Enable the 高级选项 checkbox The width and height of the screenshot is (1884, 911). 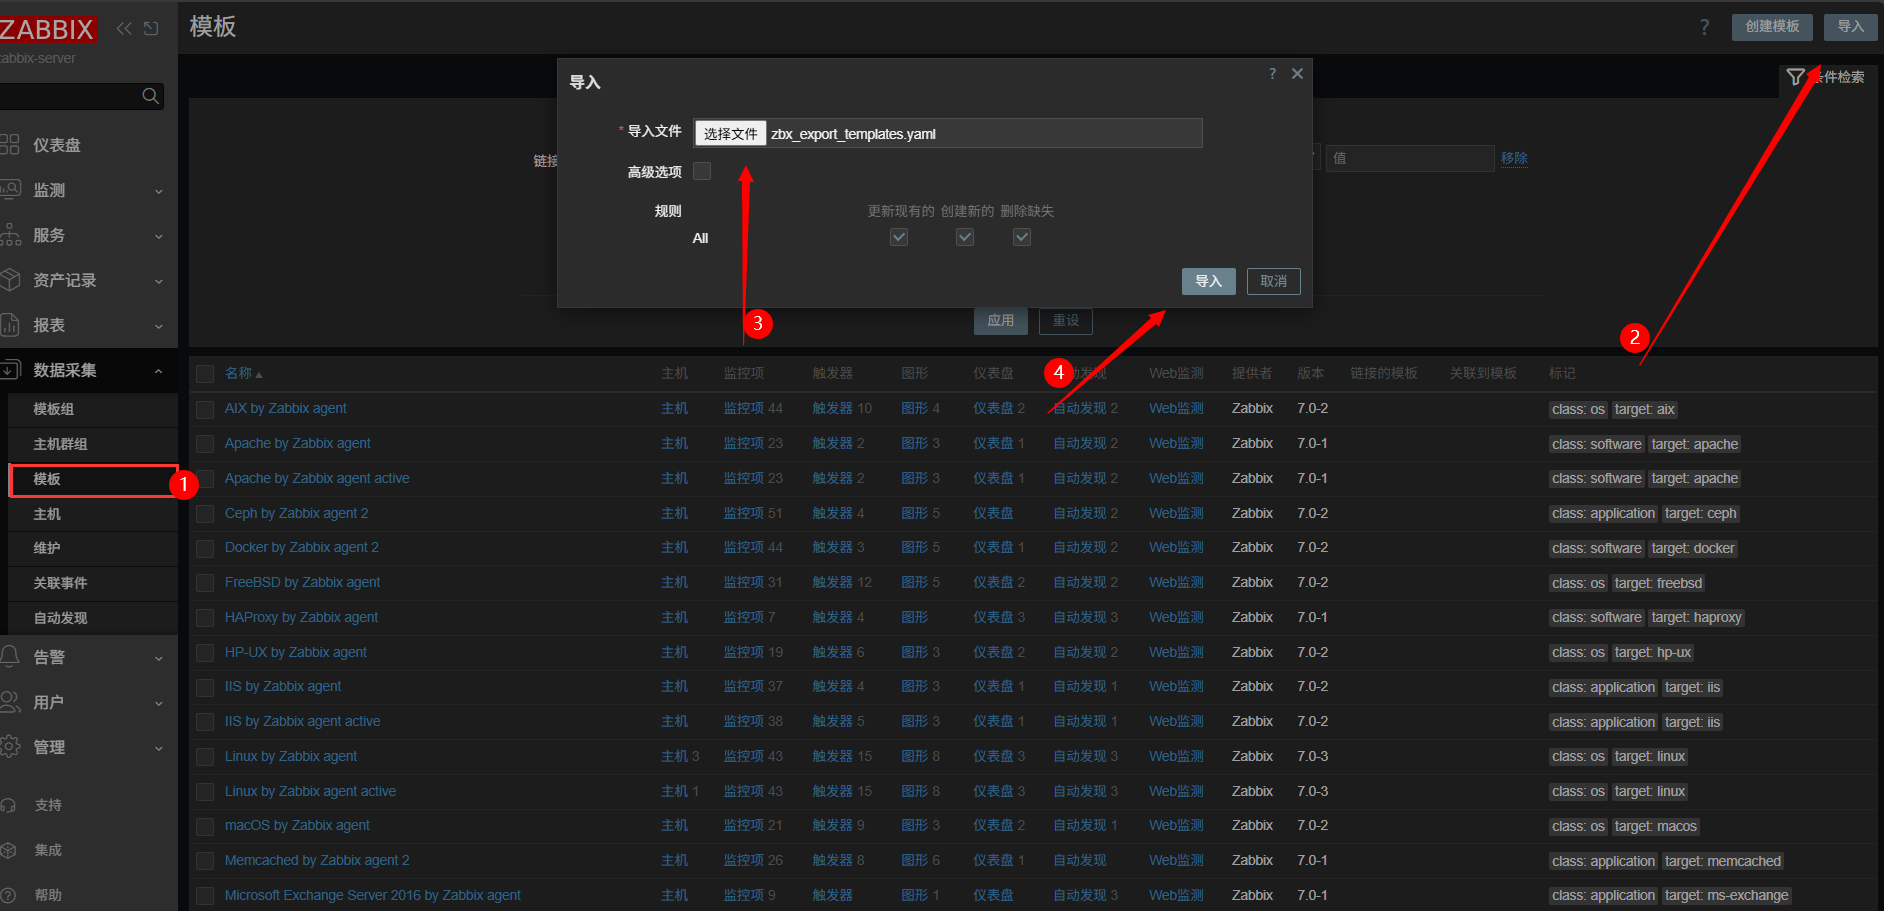[702, 172]
